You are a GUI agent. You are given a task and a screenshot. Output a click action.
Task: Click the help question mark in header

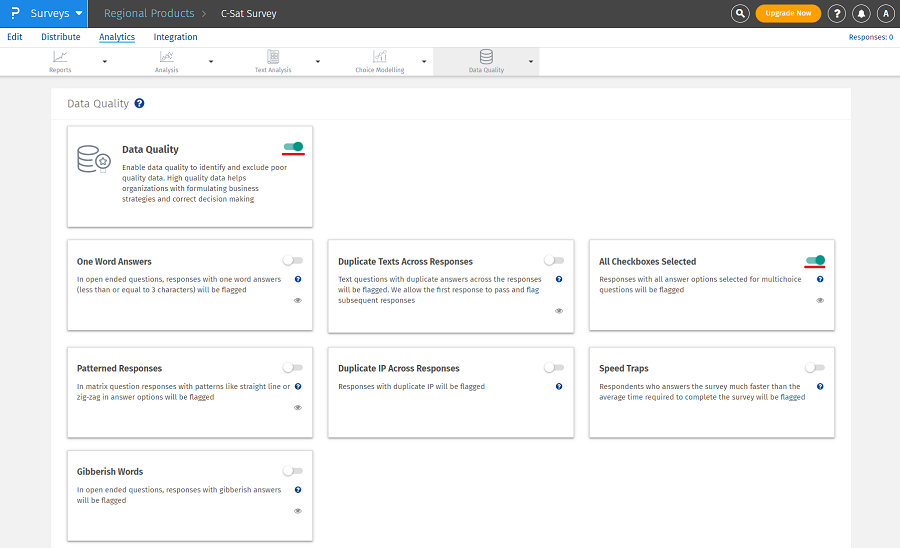(837, 14)
